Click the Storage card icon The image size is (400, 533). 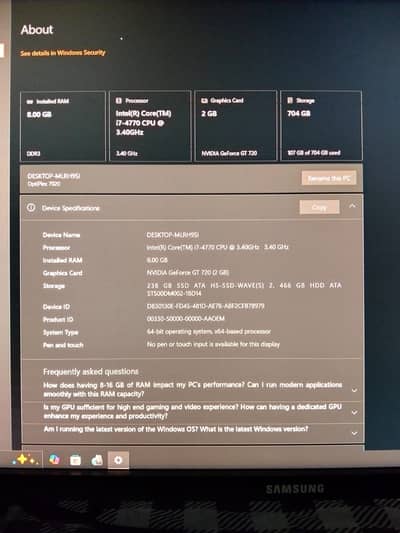[290, 100]
